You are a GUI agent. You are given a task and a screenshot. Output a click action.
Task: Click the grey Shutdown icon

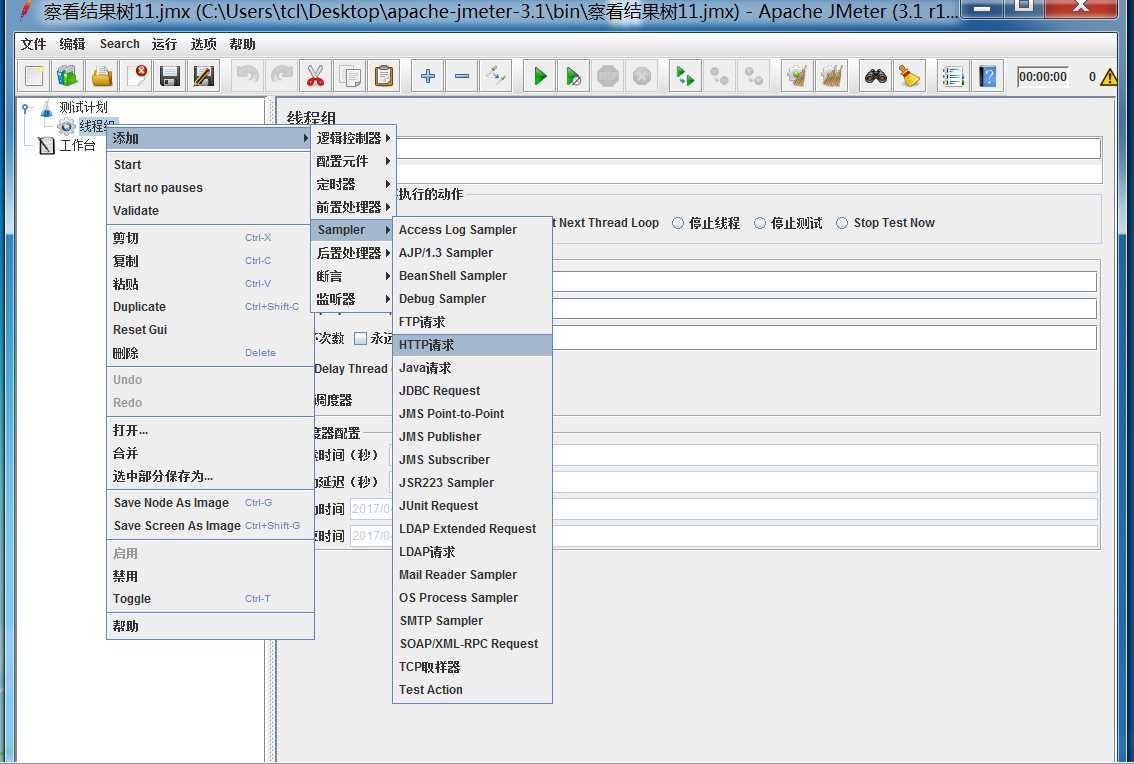click(x=641, y=75)
